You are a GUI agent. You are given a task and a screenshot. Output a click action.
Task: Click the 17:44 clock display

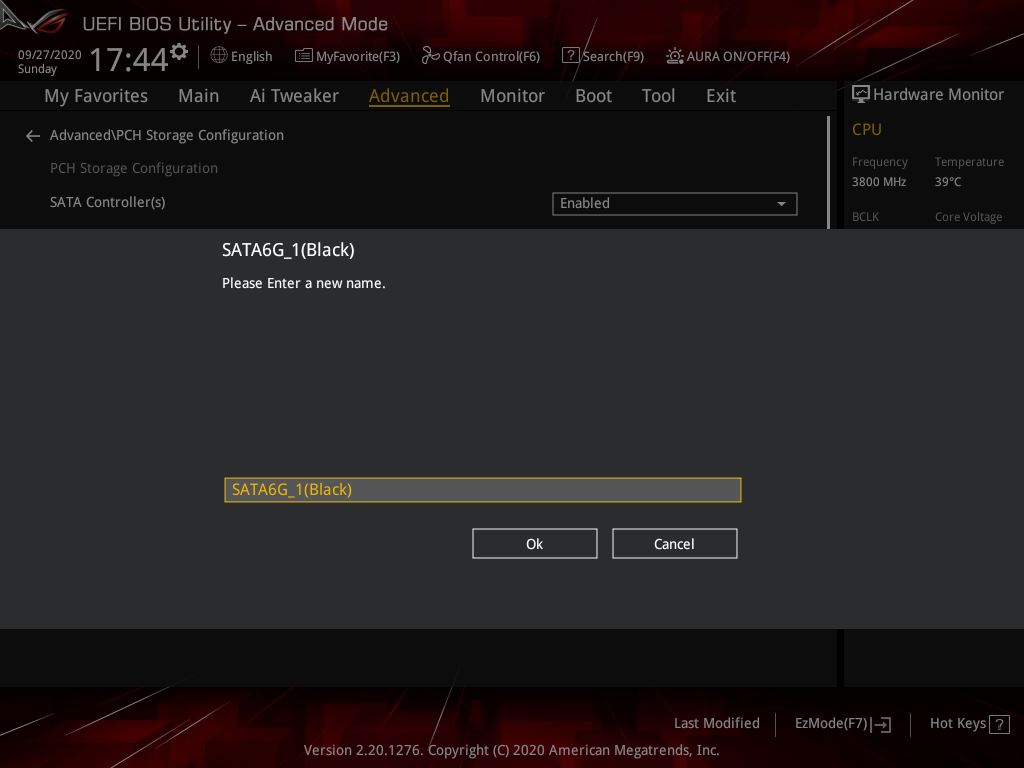tap(129, 59)
